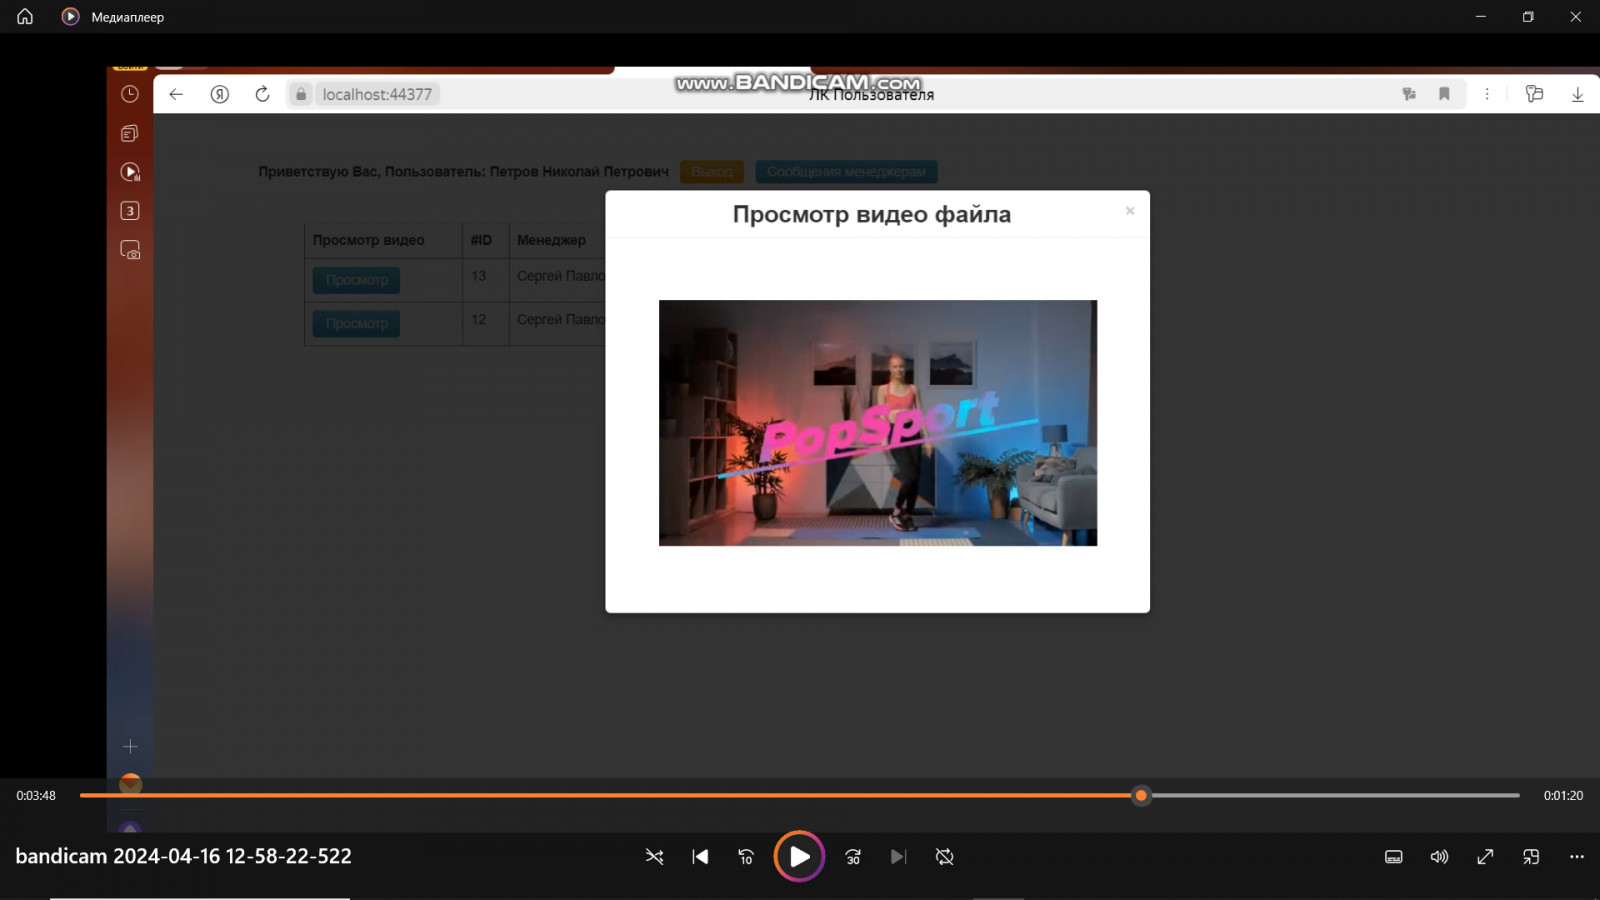Image resolution: width=1600 pixels, height=900 pixels.
Task: Bookmark the page with the bookmark icon
Action: (1444, 94)
